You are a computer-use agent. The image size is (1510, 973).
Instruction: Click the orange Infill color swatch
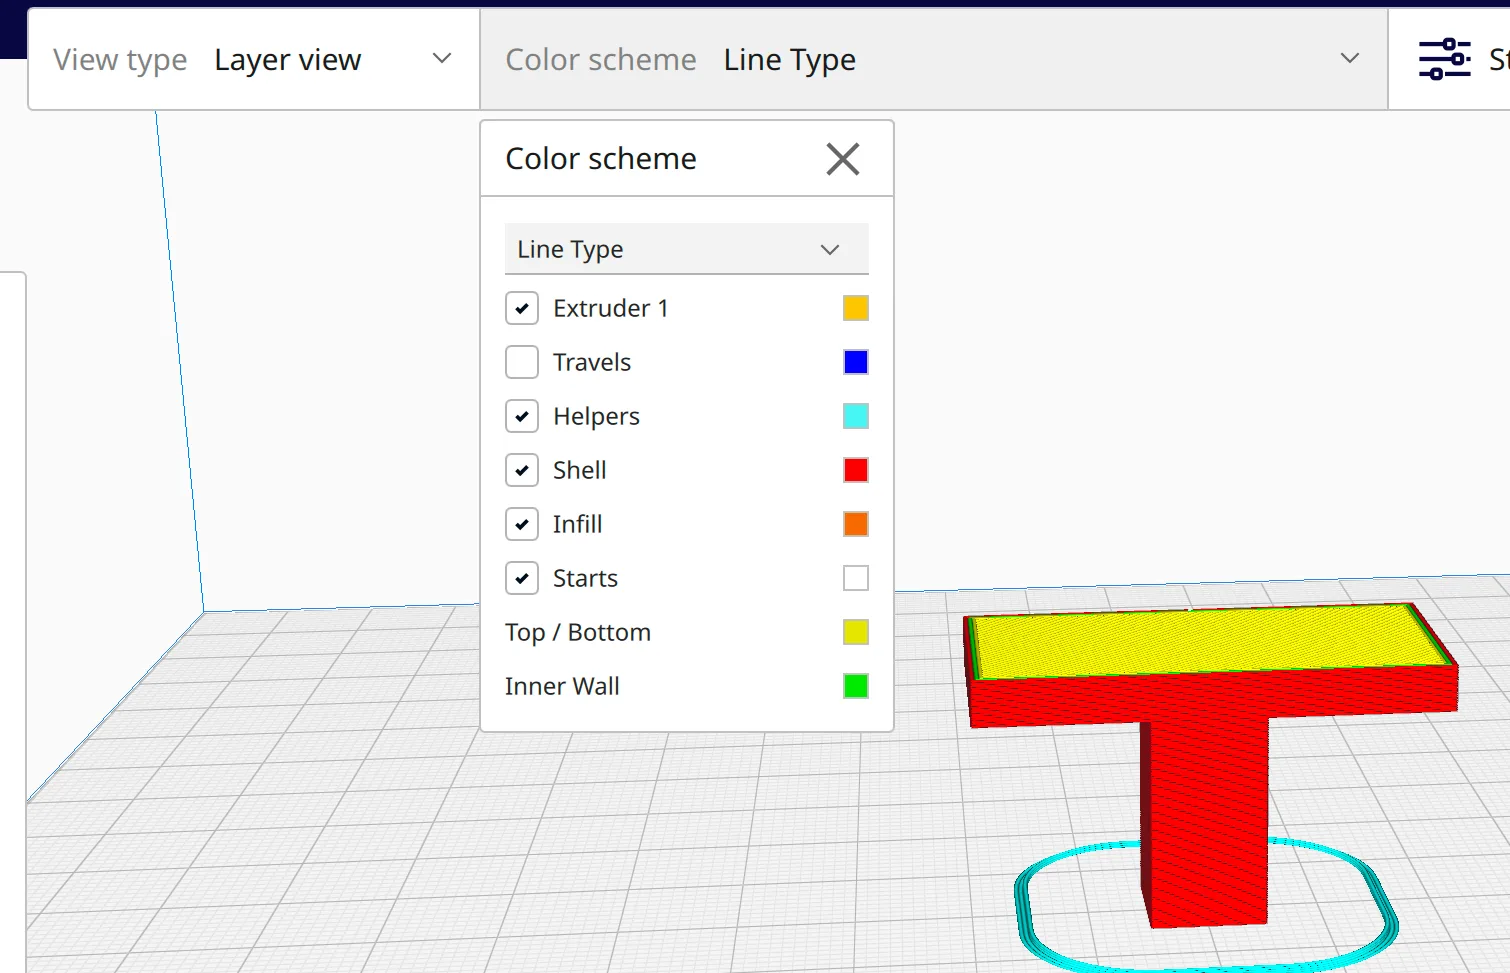click(x=856, y=524)
